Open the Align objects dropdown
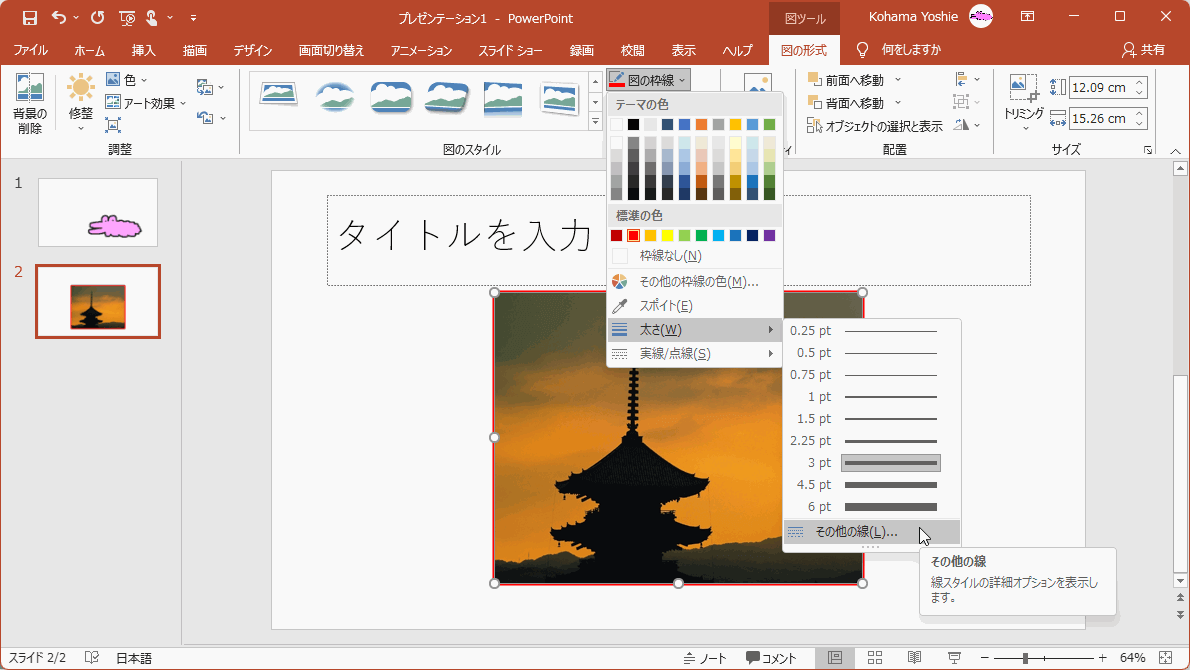 click(967, 80)
